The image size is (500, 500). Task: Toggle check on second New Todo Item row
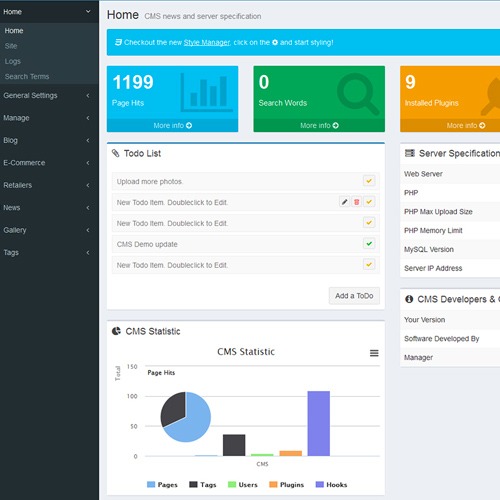click(369, 202)
